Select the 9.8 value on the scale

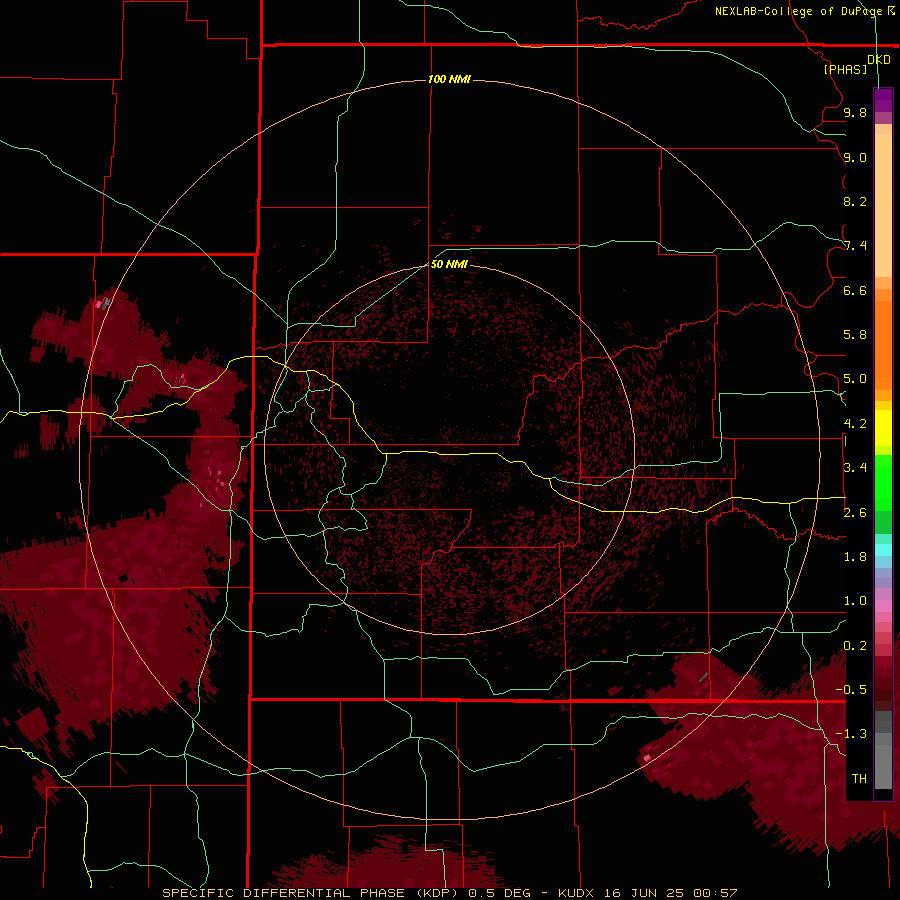click(855, 112)
